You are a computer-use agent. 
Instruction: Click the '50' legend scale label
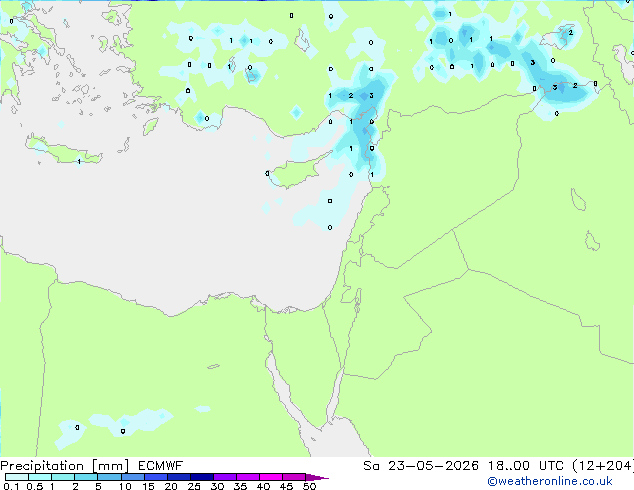pyautogui.click(x=309, y=486)
